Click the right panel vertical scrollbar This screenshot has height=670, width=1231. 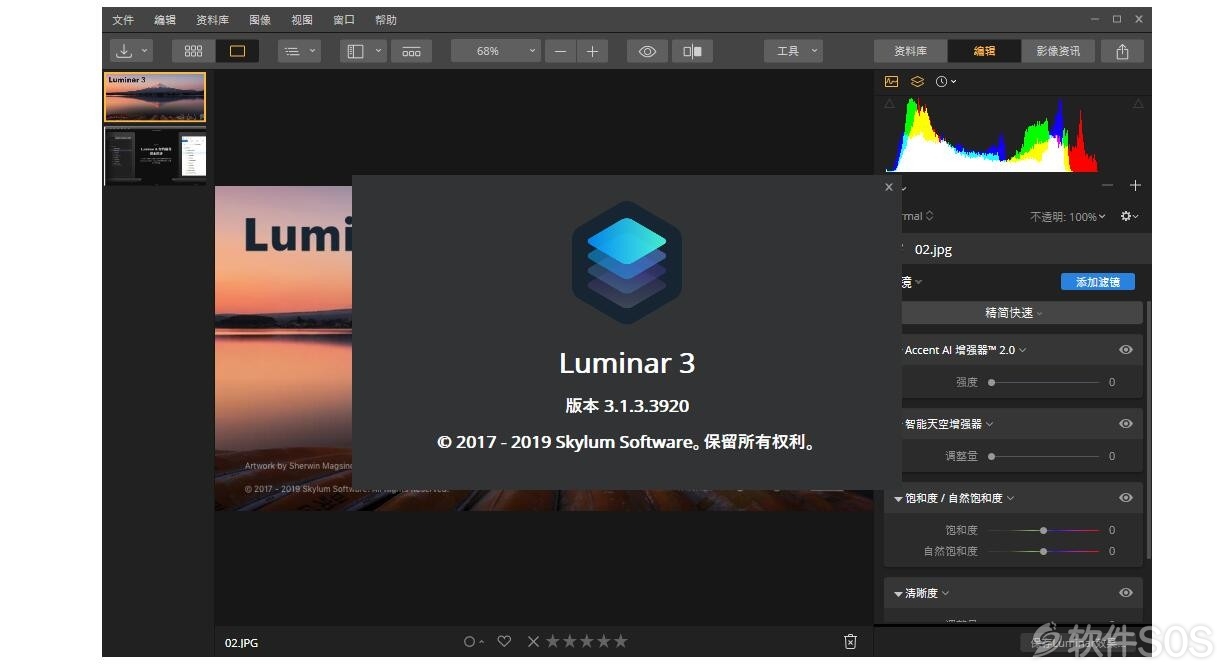click(x=1148, y=430)
